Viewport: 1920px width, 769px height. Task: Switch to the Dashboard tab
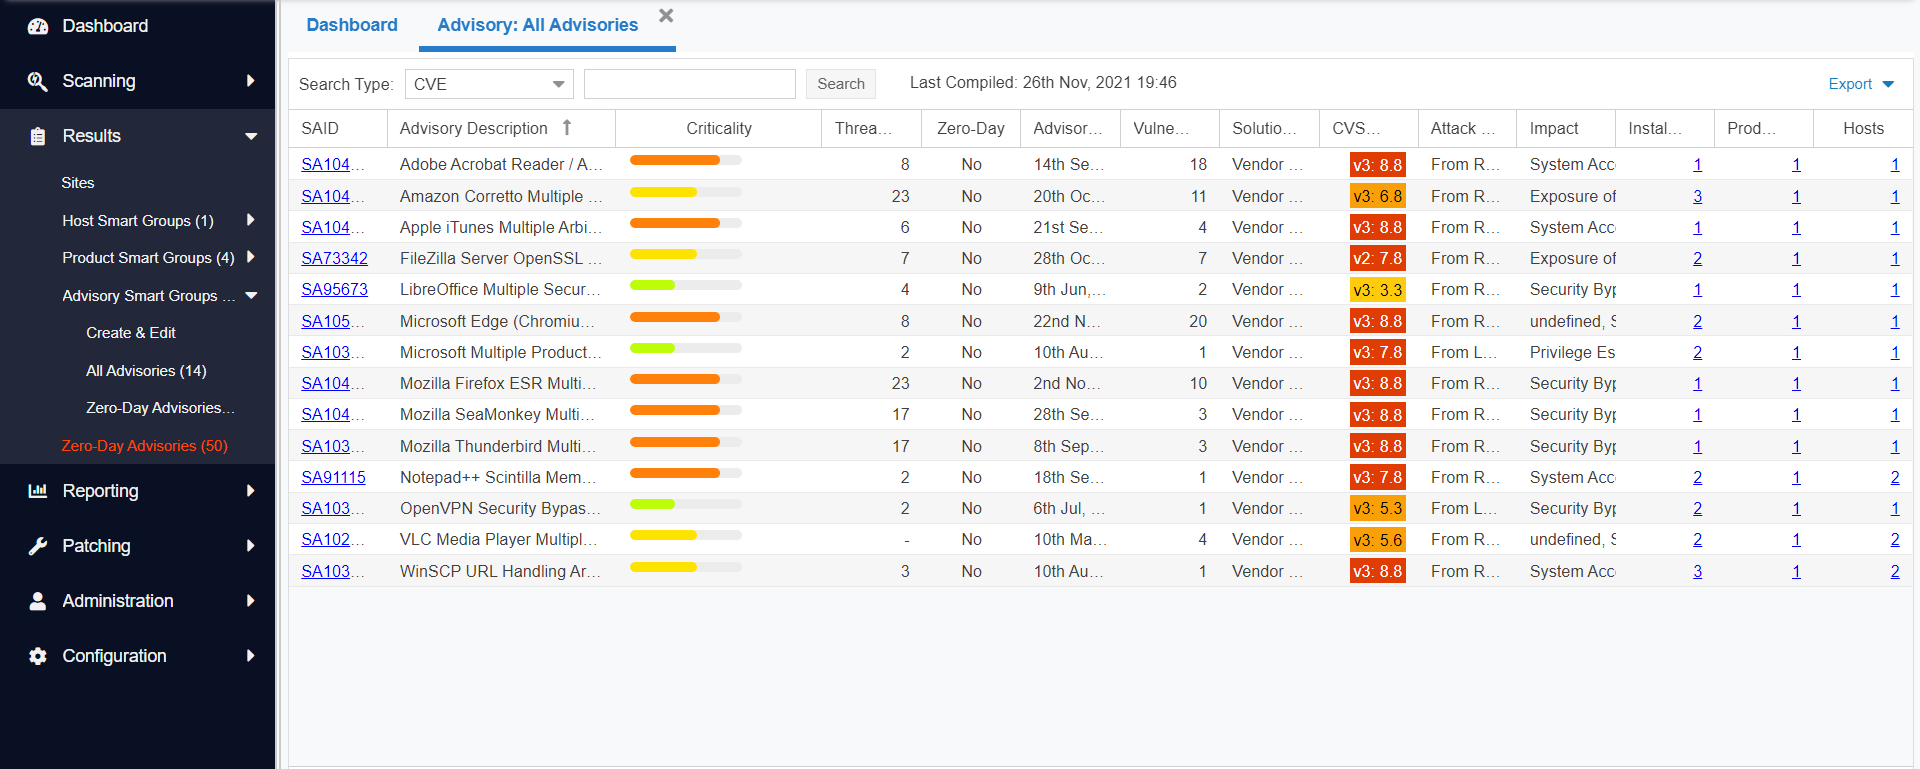(351, 25)
